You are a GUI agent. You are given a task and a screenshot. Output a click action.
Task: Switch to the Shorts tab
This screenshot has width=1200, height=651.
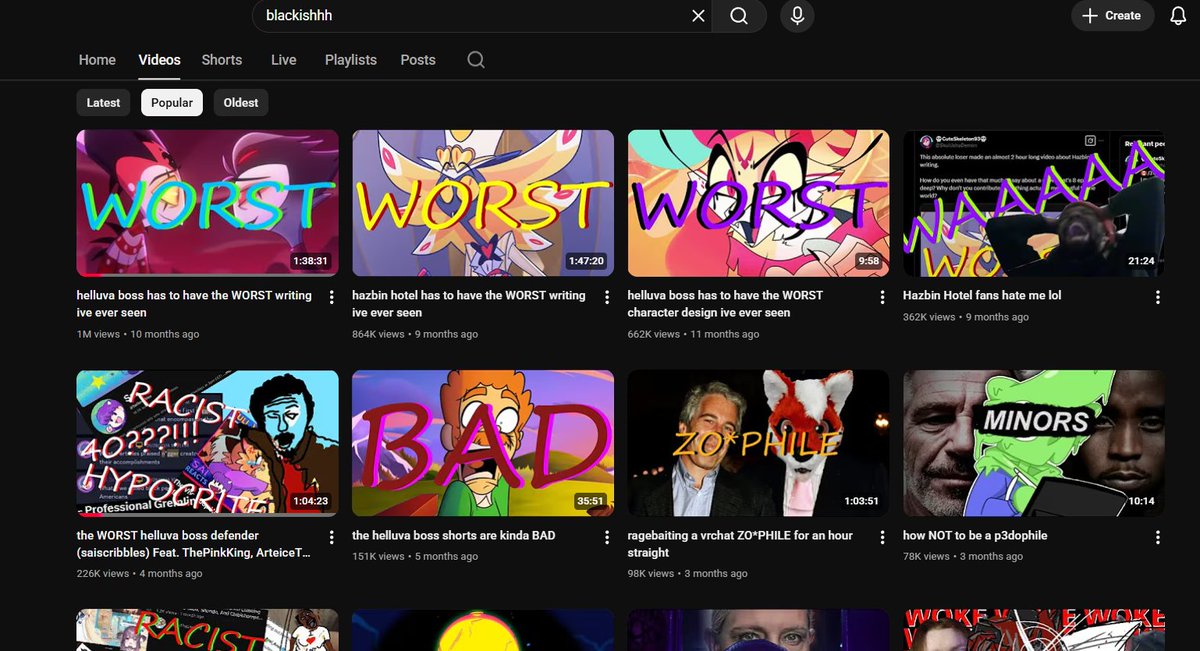click(x=222, y=60)
